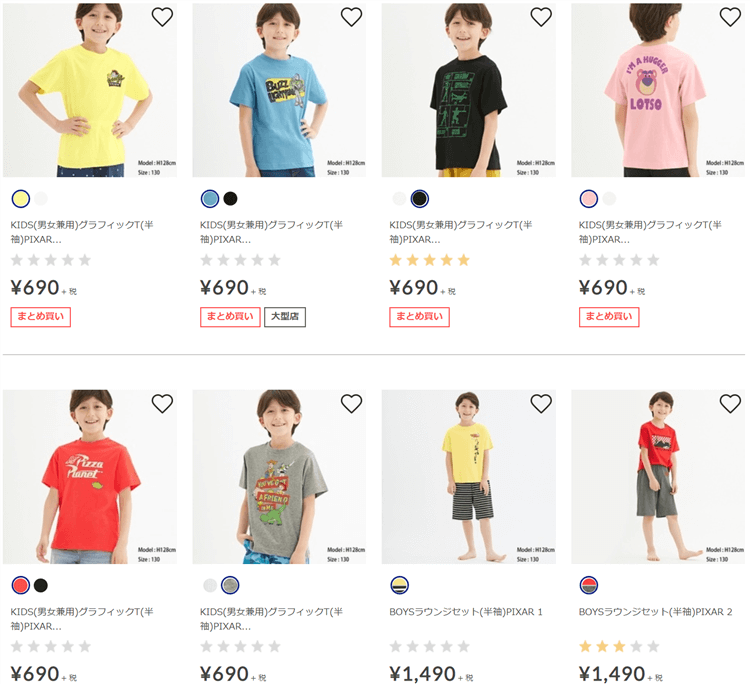Click 大型店 tag under blue tee

point(285,317)
